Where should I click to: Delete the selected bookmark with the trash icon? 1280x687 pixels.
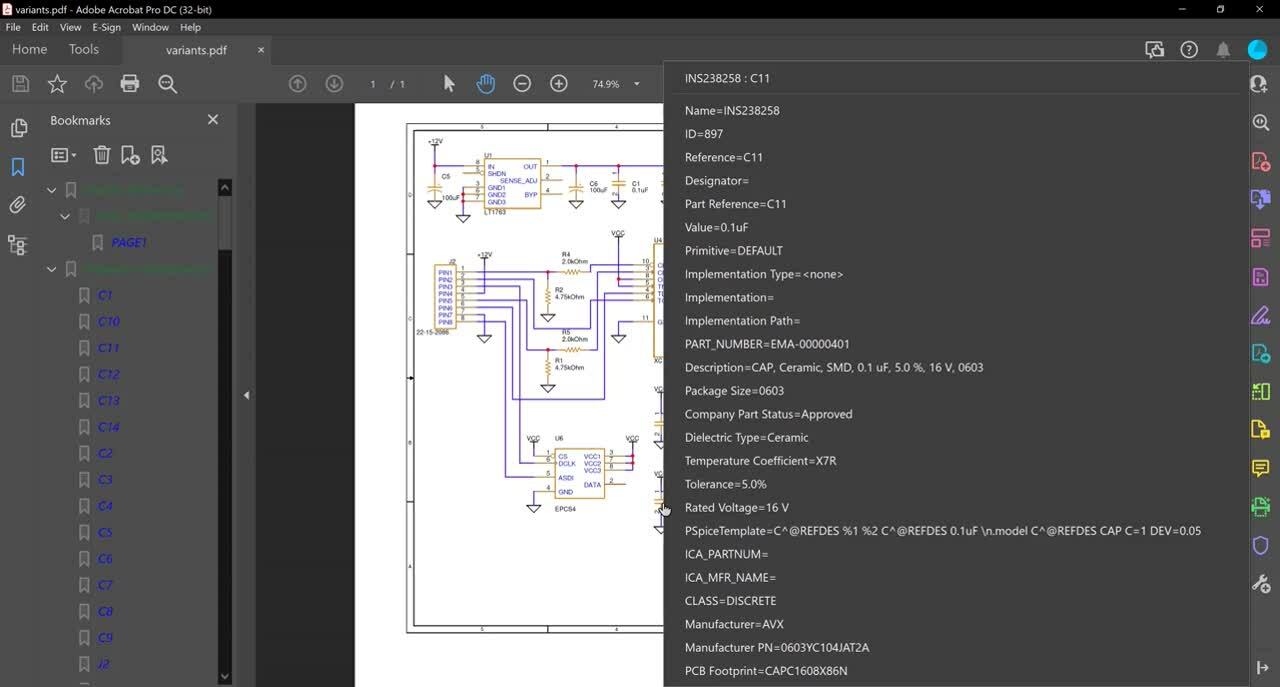(x=102, y=154)
